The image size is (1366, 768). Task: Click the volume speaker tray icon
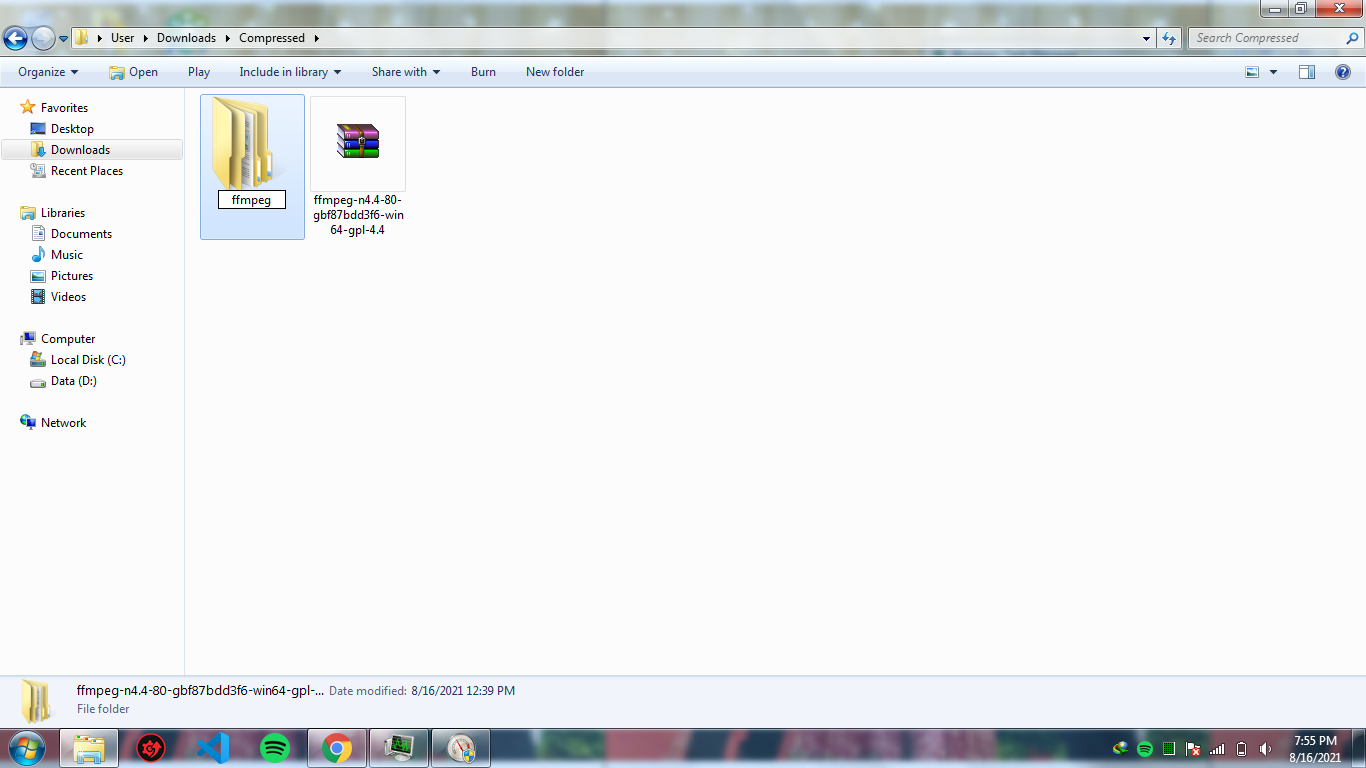click(1265, 749)
